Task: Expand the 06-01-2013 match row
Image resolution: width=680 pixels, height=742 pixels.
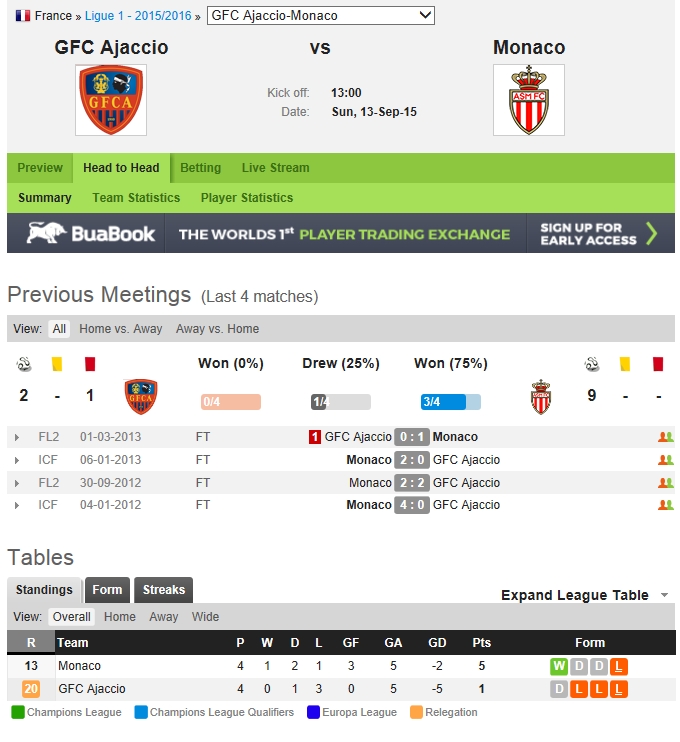Action: pyautogui.click(x=17, y=460)
